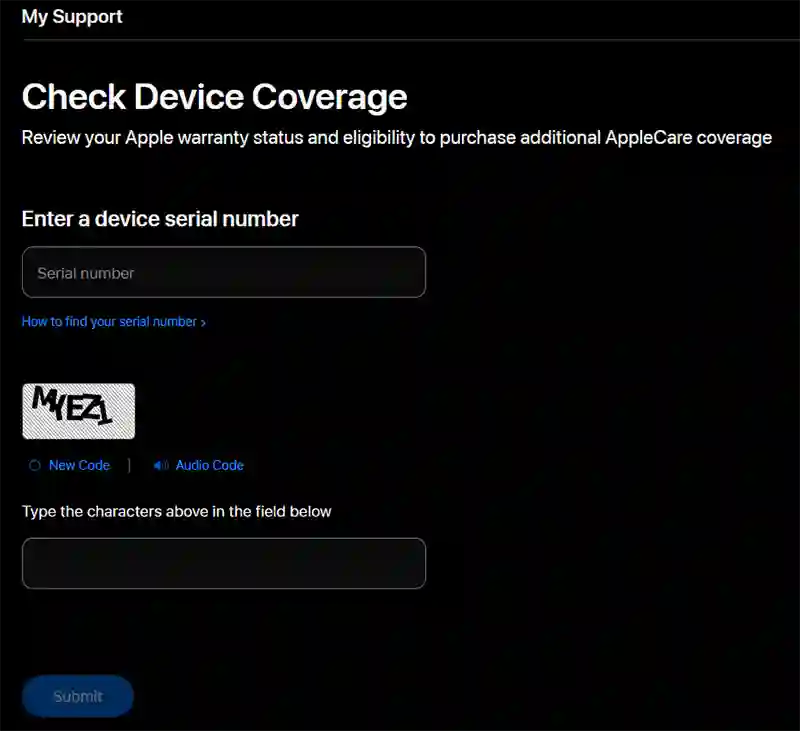Play the Audio Code option
This screenshot has width=800, height=731.
coord(210,465)
